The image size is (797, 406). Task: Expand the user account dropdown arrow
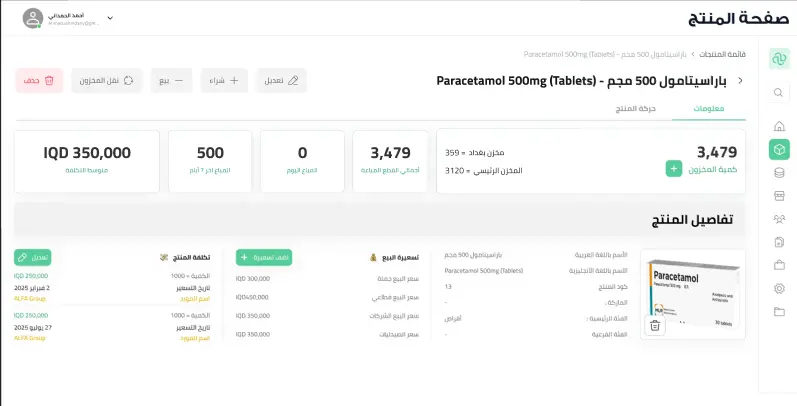coord(110,18)
